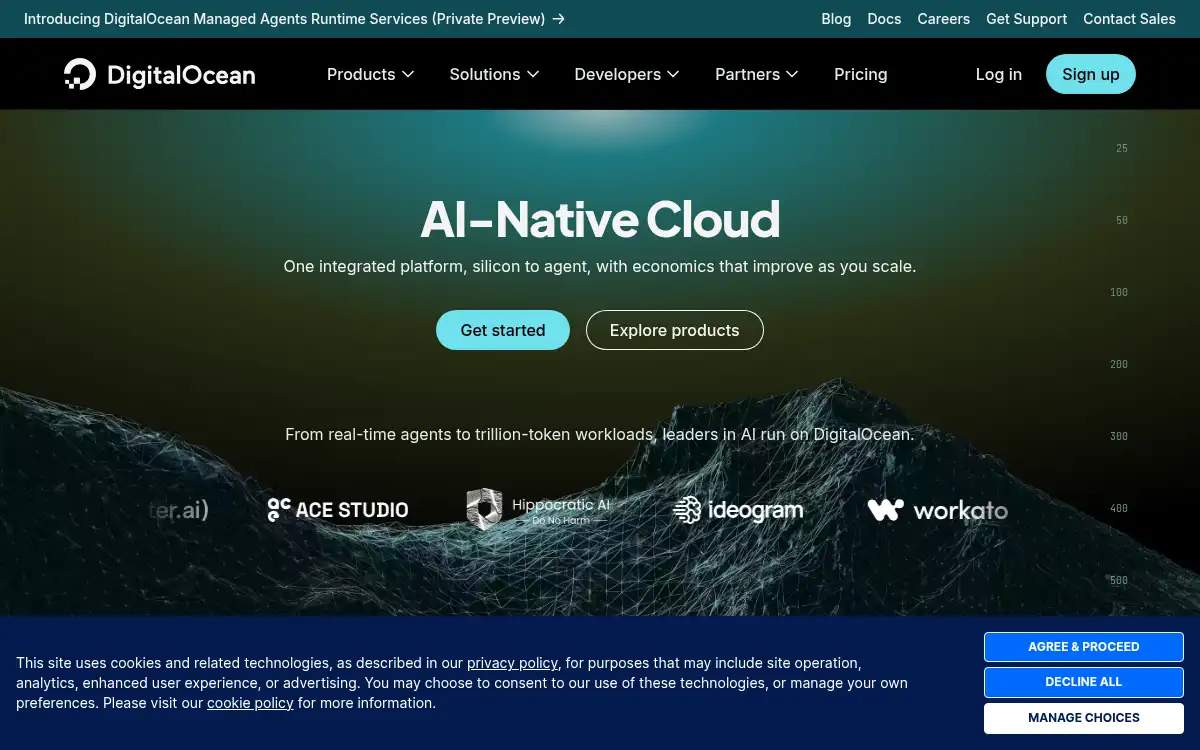Click the AI-Native Cloud heading

click(600, 219)
